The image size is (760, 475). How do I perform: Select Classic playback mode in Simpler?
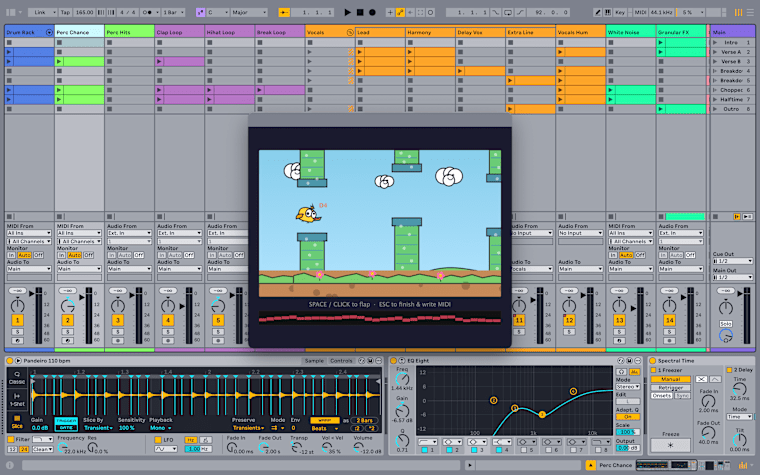(17, 378)
